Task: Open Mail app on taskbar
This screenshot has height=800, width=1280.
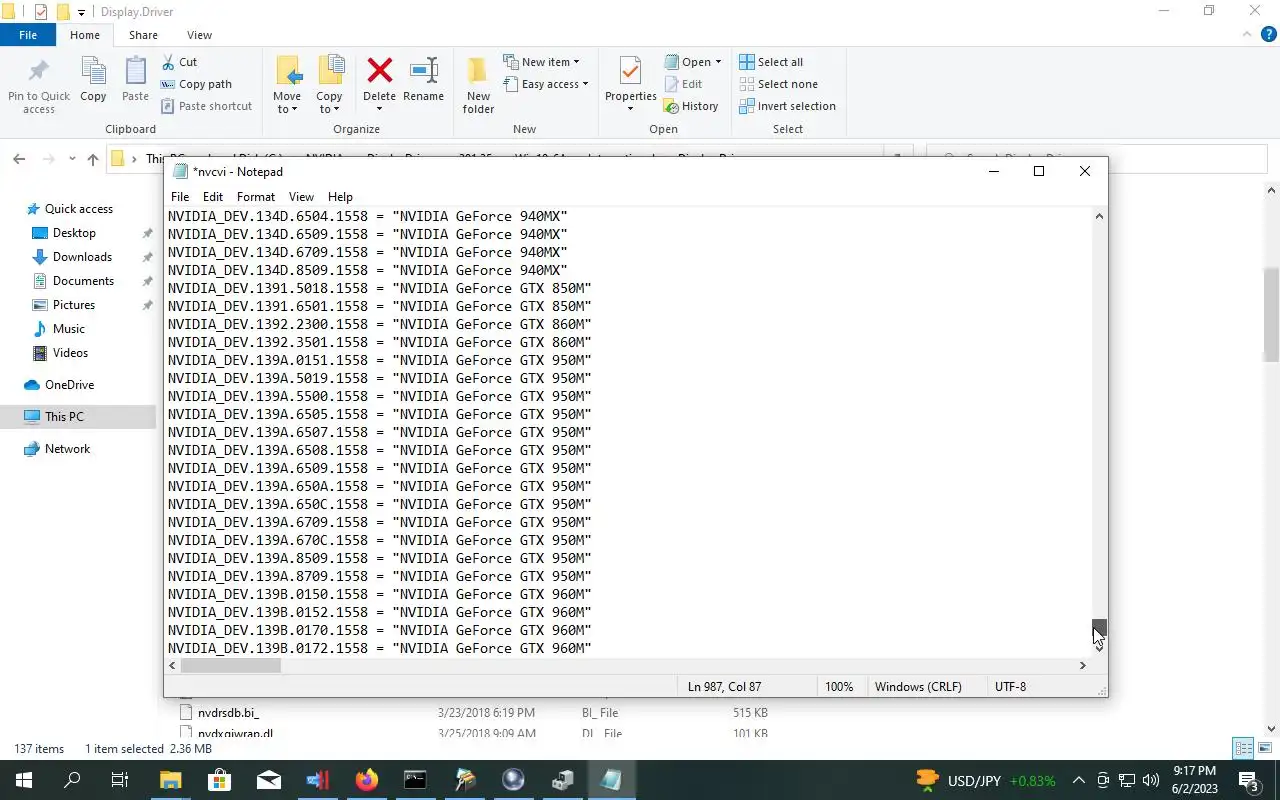Action: [268, 780]
